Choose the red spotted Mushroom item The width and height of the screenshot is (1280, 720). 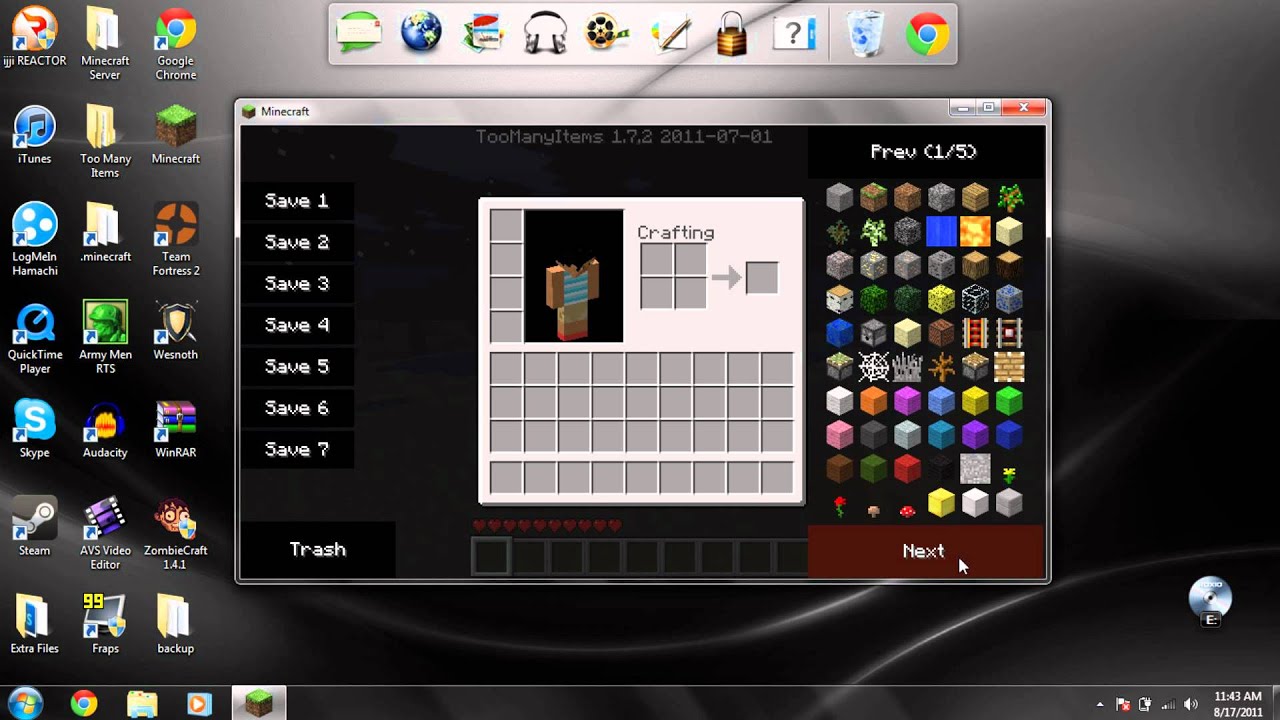[907, 509]
